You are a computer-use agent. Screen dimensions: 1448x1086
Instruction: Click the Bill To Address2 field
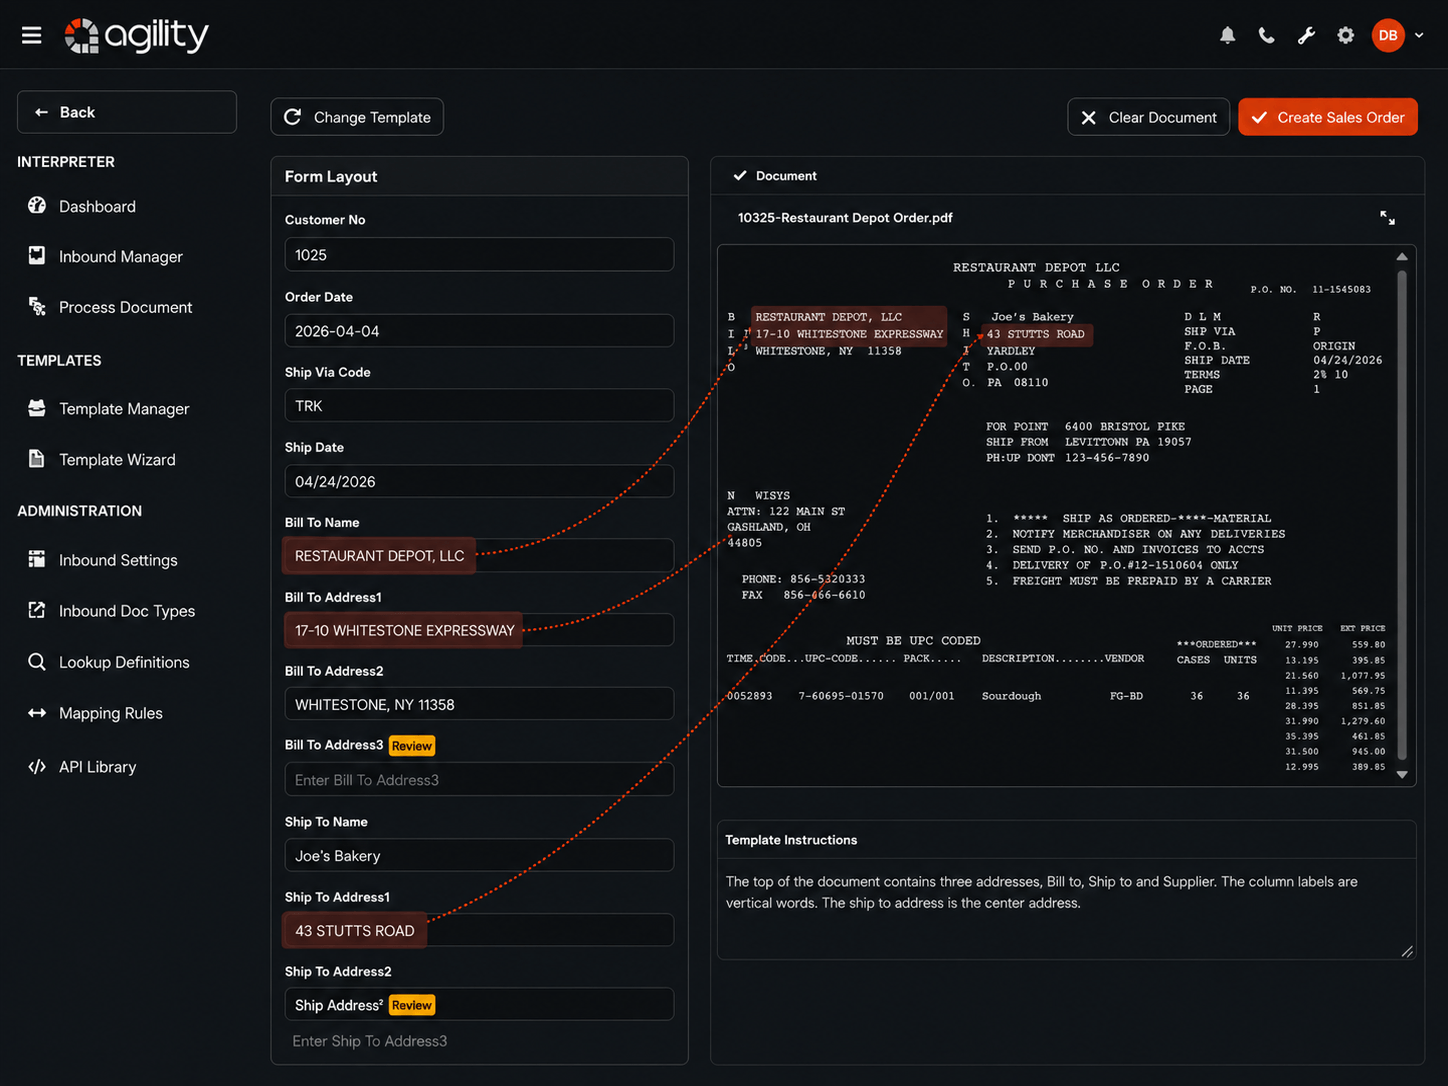coord(479,704)
